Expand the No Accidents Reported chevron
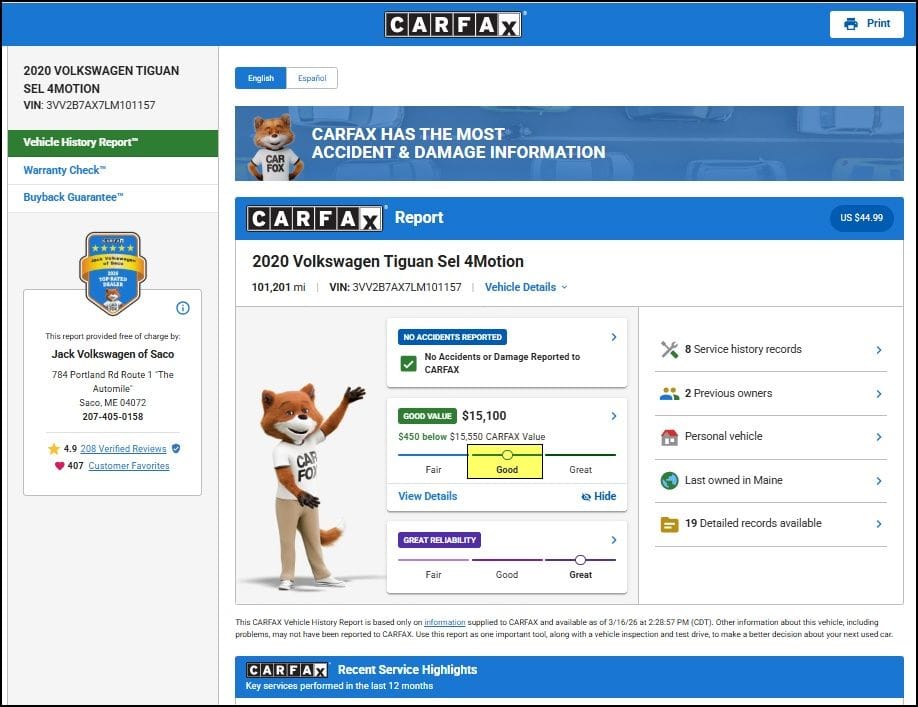 pos(613,337)
